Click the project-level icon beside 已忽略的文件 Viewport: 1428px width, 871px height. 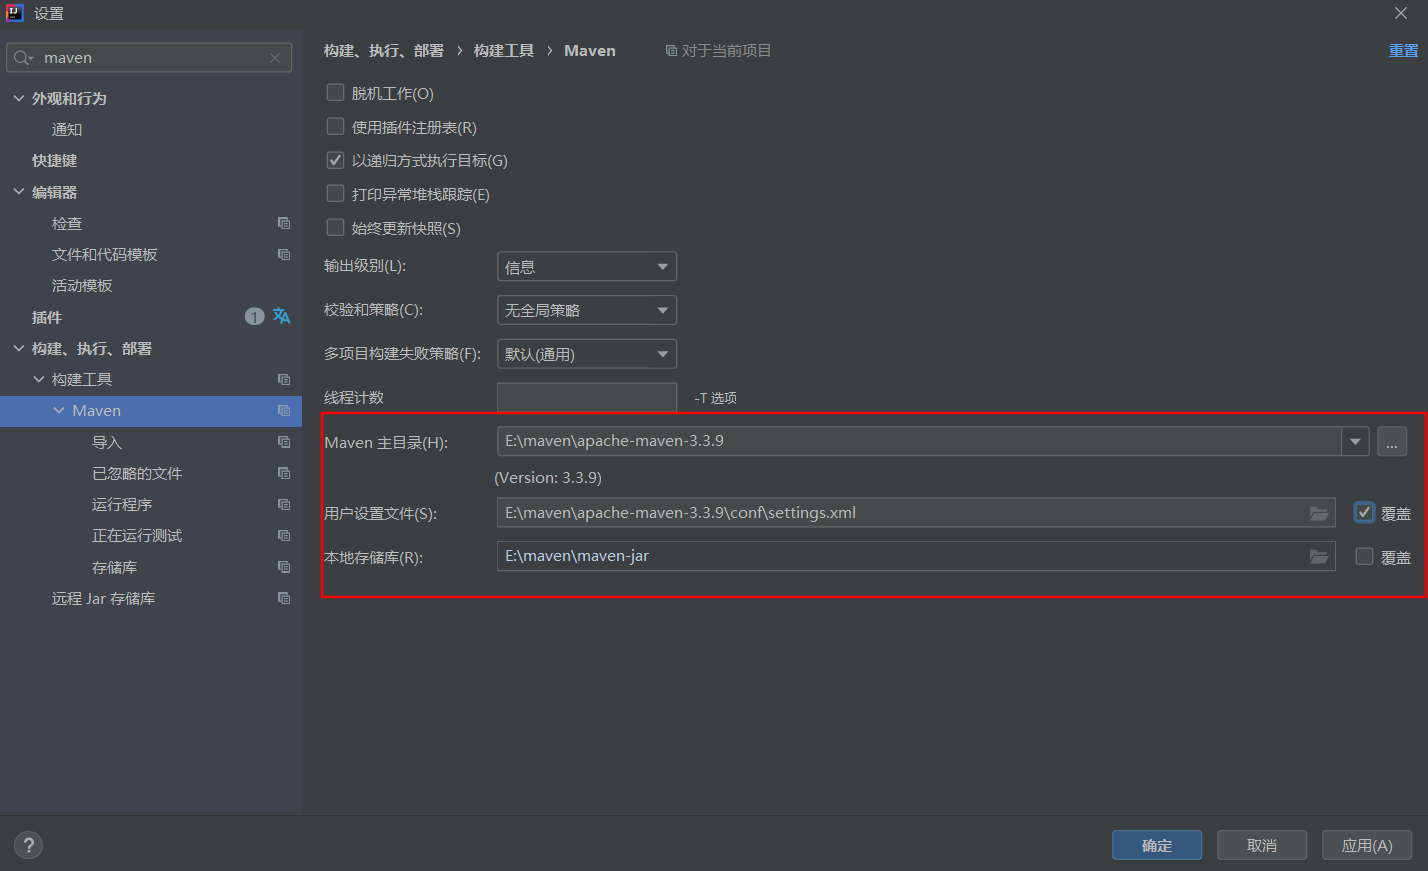(x=284, y=473)
